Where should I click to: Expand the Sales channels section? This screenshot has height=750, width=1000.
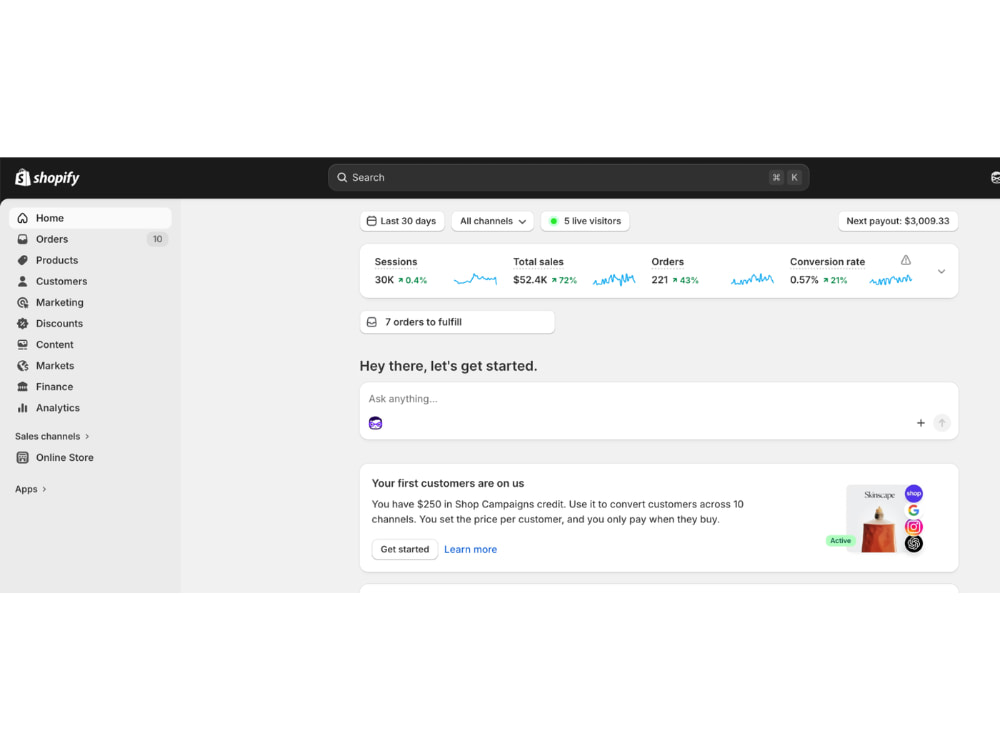click(x=52, y=436)
